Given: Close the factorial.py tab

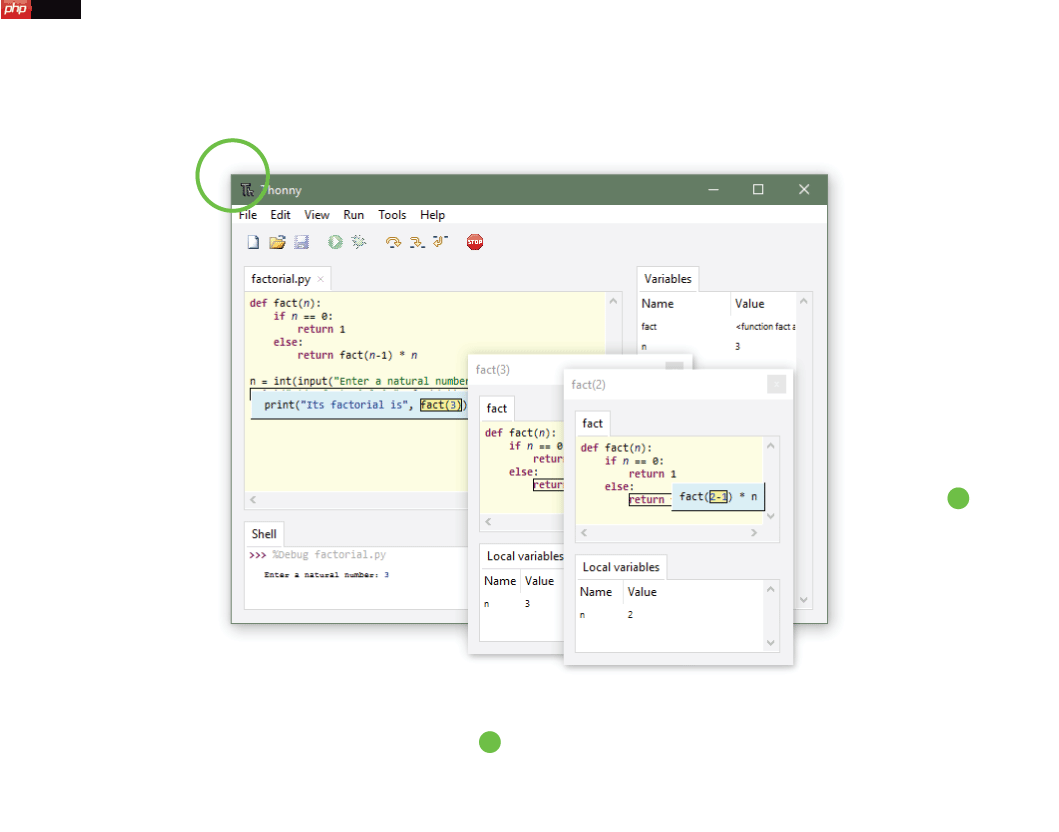Looking at the screenshot, I should (321, 279).
